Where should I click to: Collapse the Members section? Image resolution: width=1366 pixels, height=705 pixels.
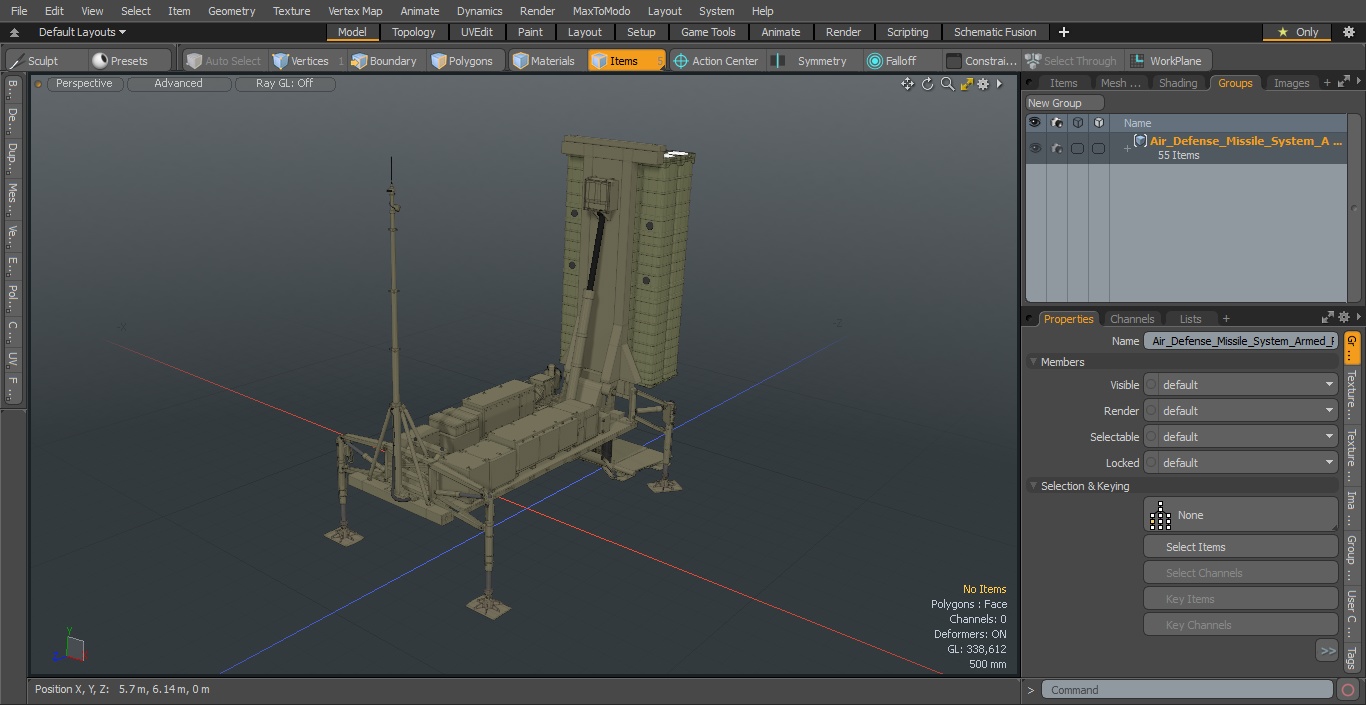pyautogui.click(x=1033, y=362)
